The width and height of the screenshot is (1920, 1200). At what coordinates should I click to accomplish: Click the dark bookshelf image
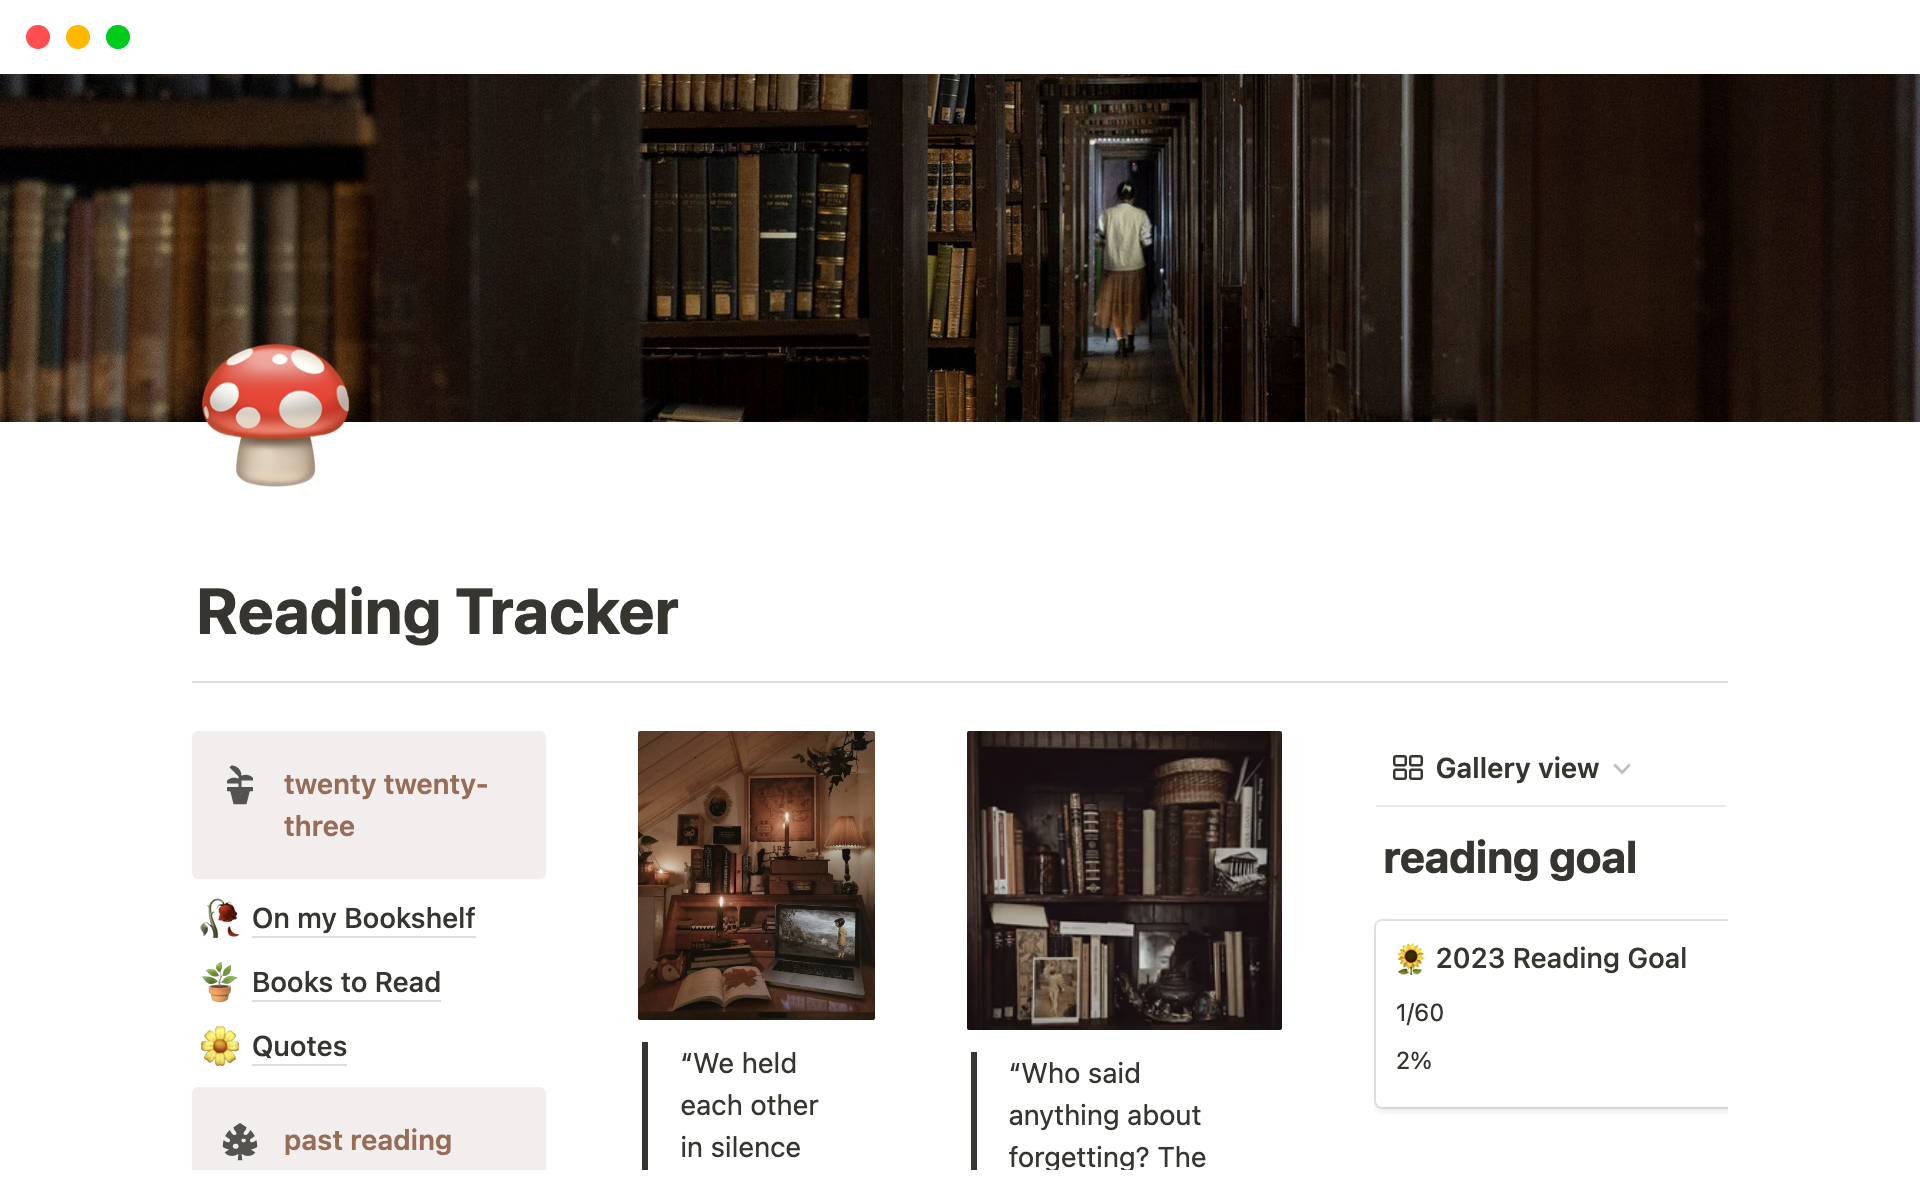[1124, 880]
